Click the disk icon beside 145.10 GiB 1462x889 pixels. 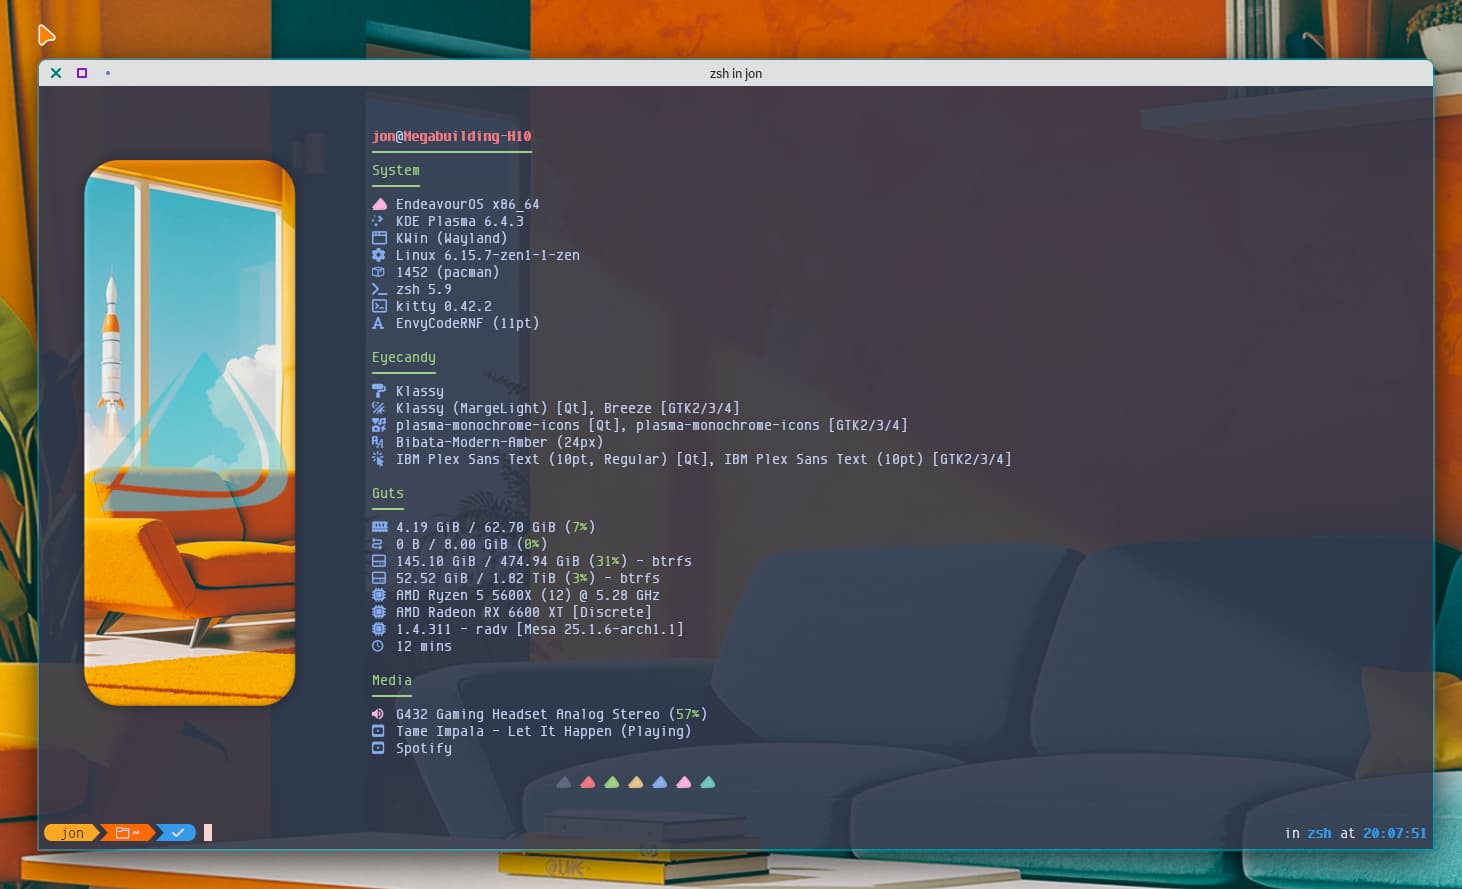(379, 561)
